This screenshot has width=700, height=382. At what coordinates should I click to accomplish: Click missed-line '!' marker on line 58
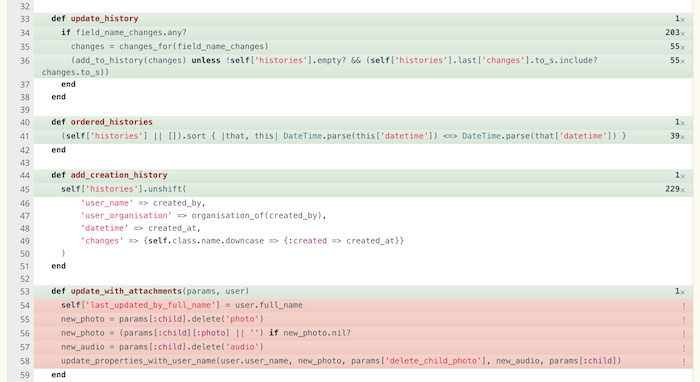tap(683, 362)
